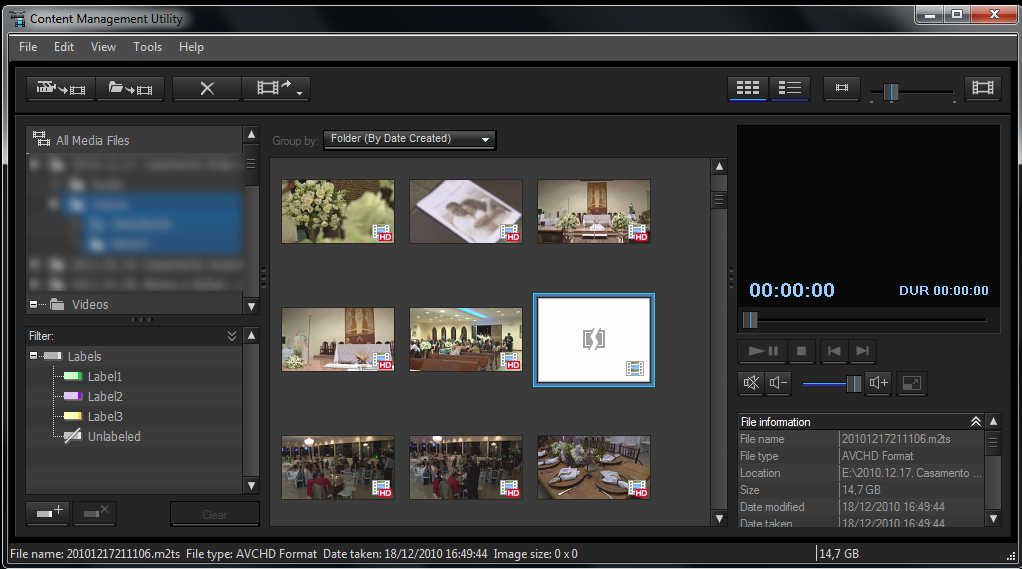Click the Location value E:\2010.12.17. Casamento
The width and height of the screenshot is (1022, 569).
click(x=911, y=473)
